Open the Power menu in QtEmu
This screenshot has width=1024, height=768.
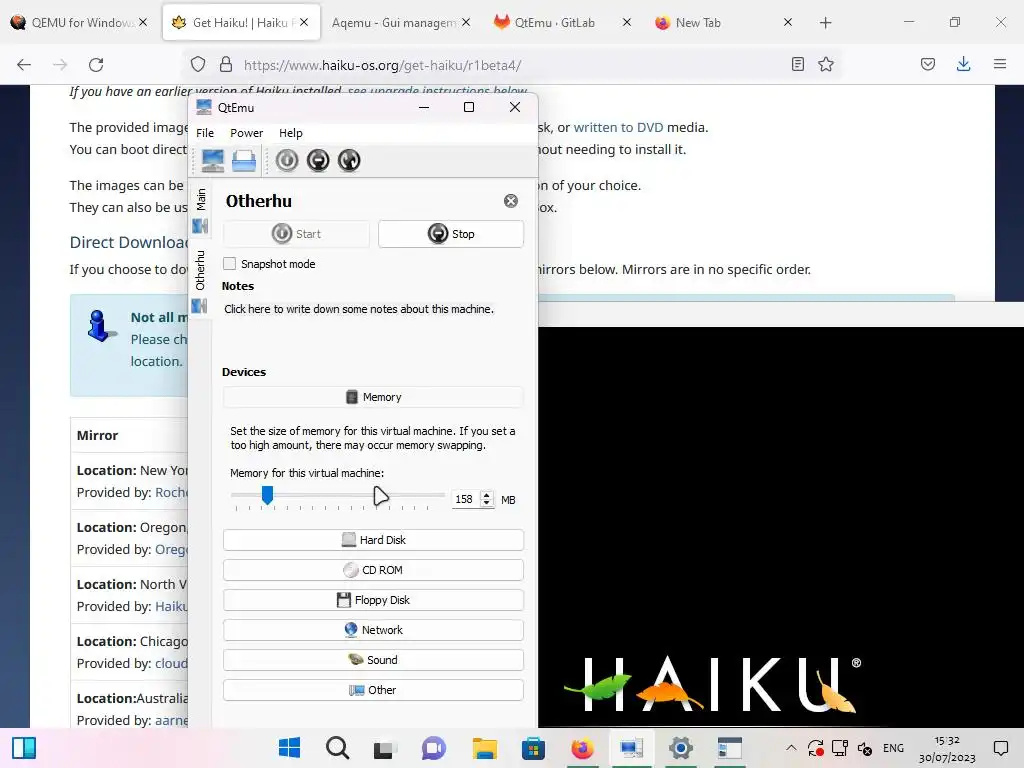(x=246, y=133)
